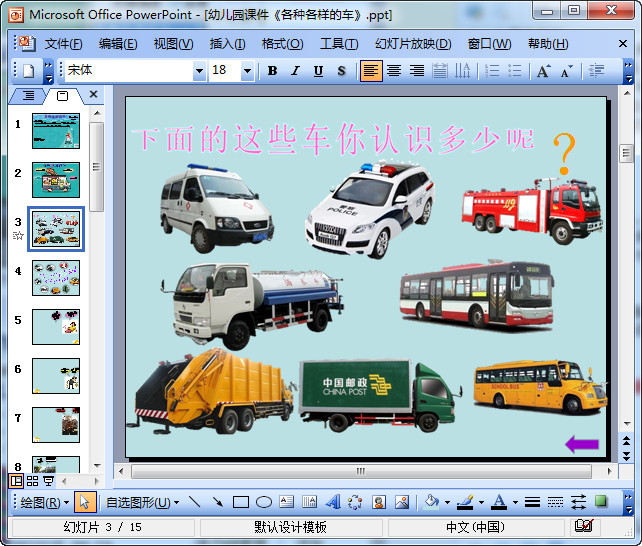Image resolution: width=642 pixels, height=546 pixels.
Task: Open the 视图(V) menu
Action: coord(173,43)
